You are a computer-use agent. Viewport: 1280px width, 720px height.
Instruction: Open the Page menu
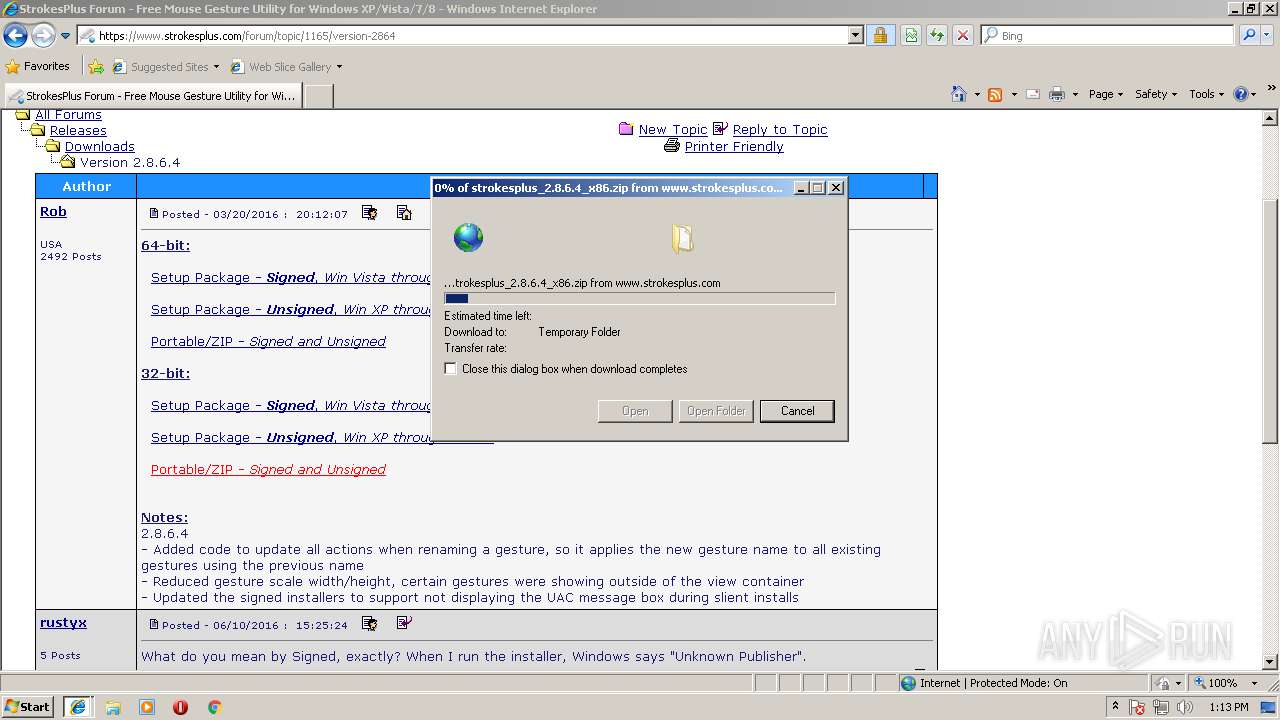1105,94
